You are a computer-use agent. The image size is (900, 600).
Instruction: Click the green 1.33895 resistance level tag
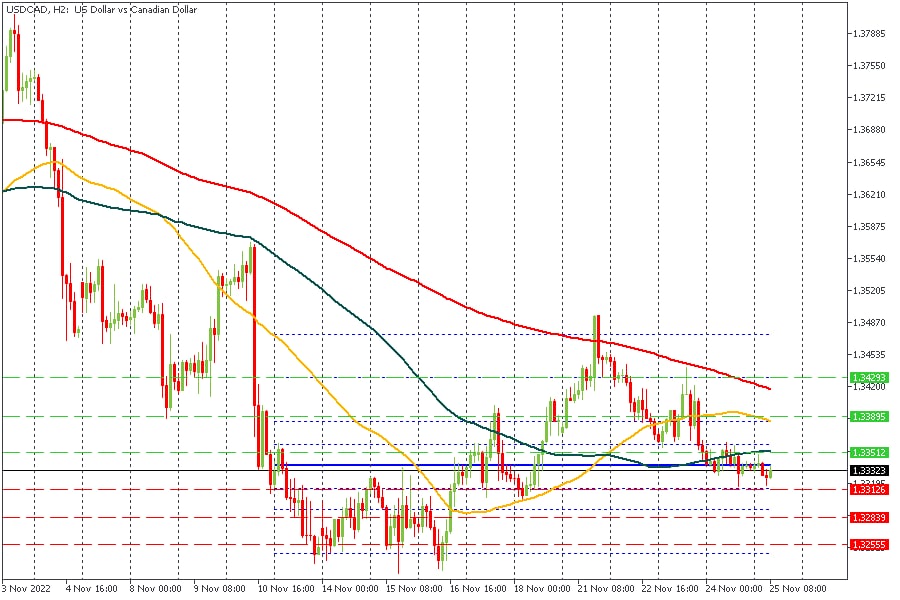[x=869, y=416]
